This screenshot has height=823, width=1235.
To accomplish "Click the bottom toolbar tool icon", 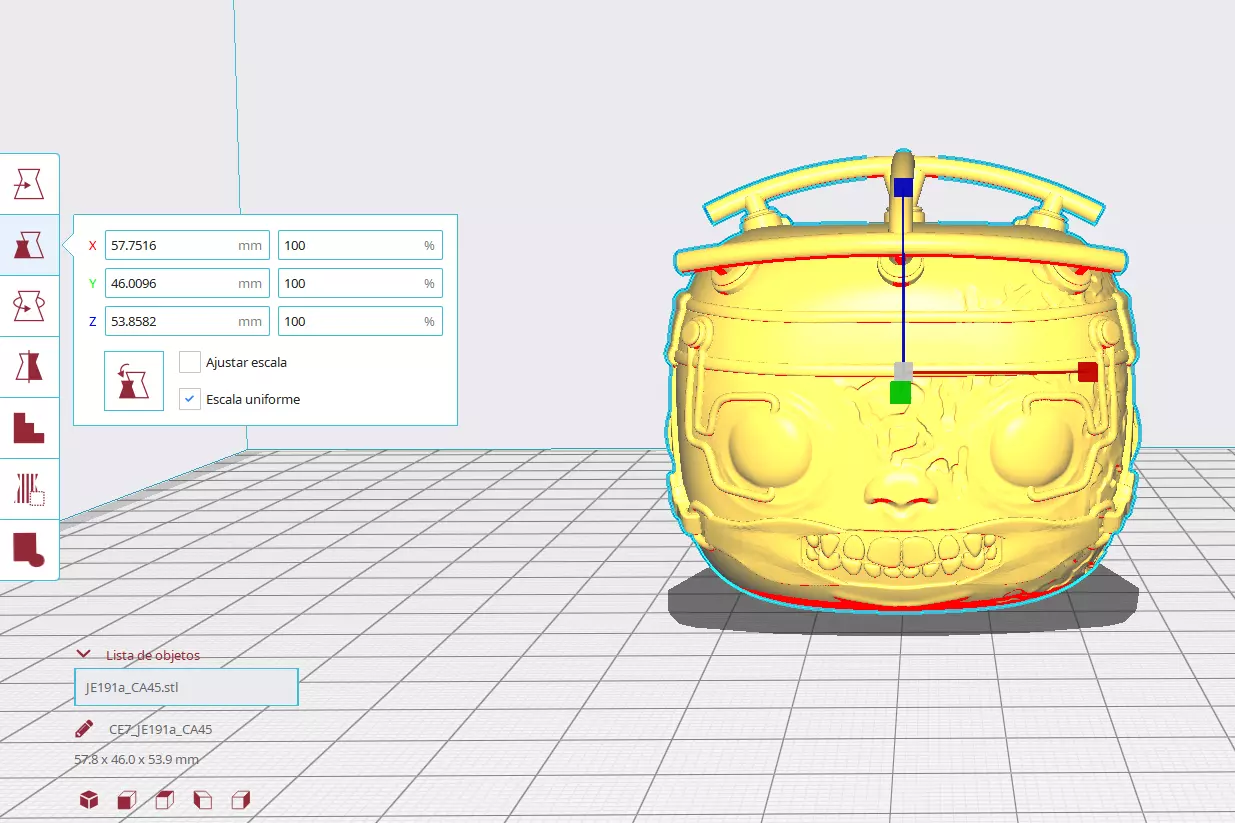I will point(29,550).
